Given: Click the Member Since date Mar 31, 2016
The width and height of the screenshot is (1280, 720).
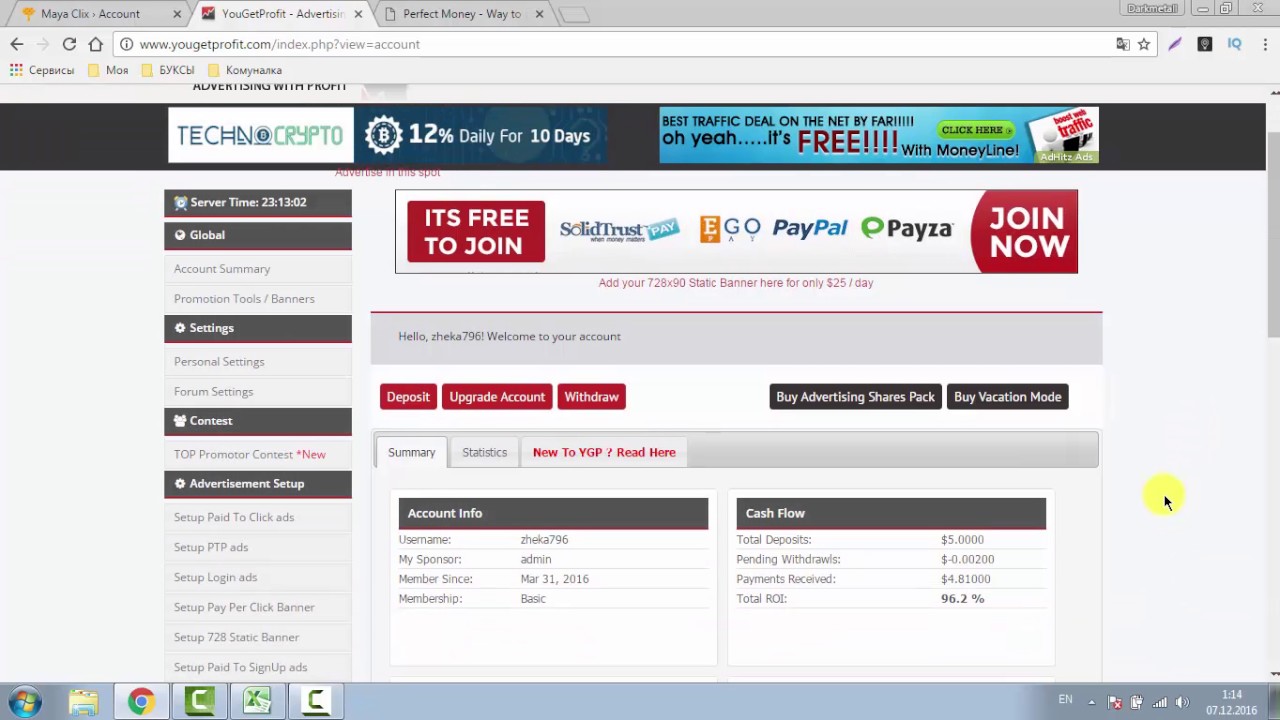Looking at the screenshot, I should [554, 579].
